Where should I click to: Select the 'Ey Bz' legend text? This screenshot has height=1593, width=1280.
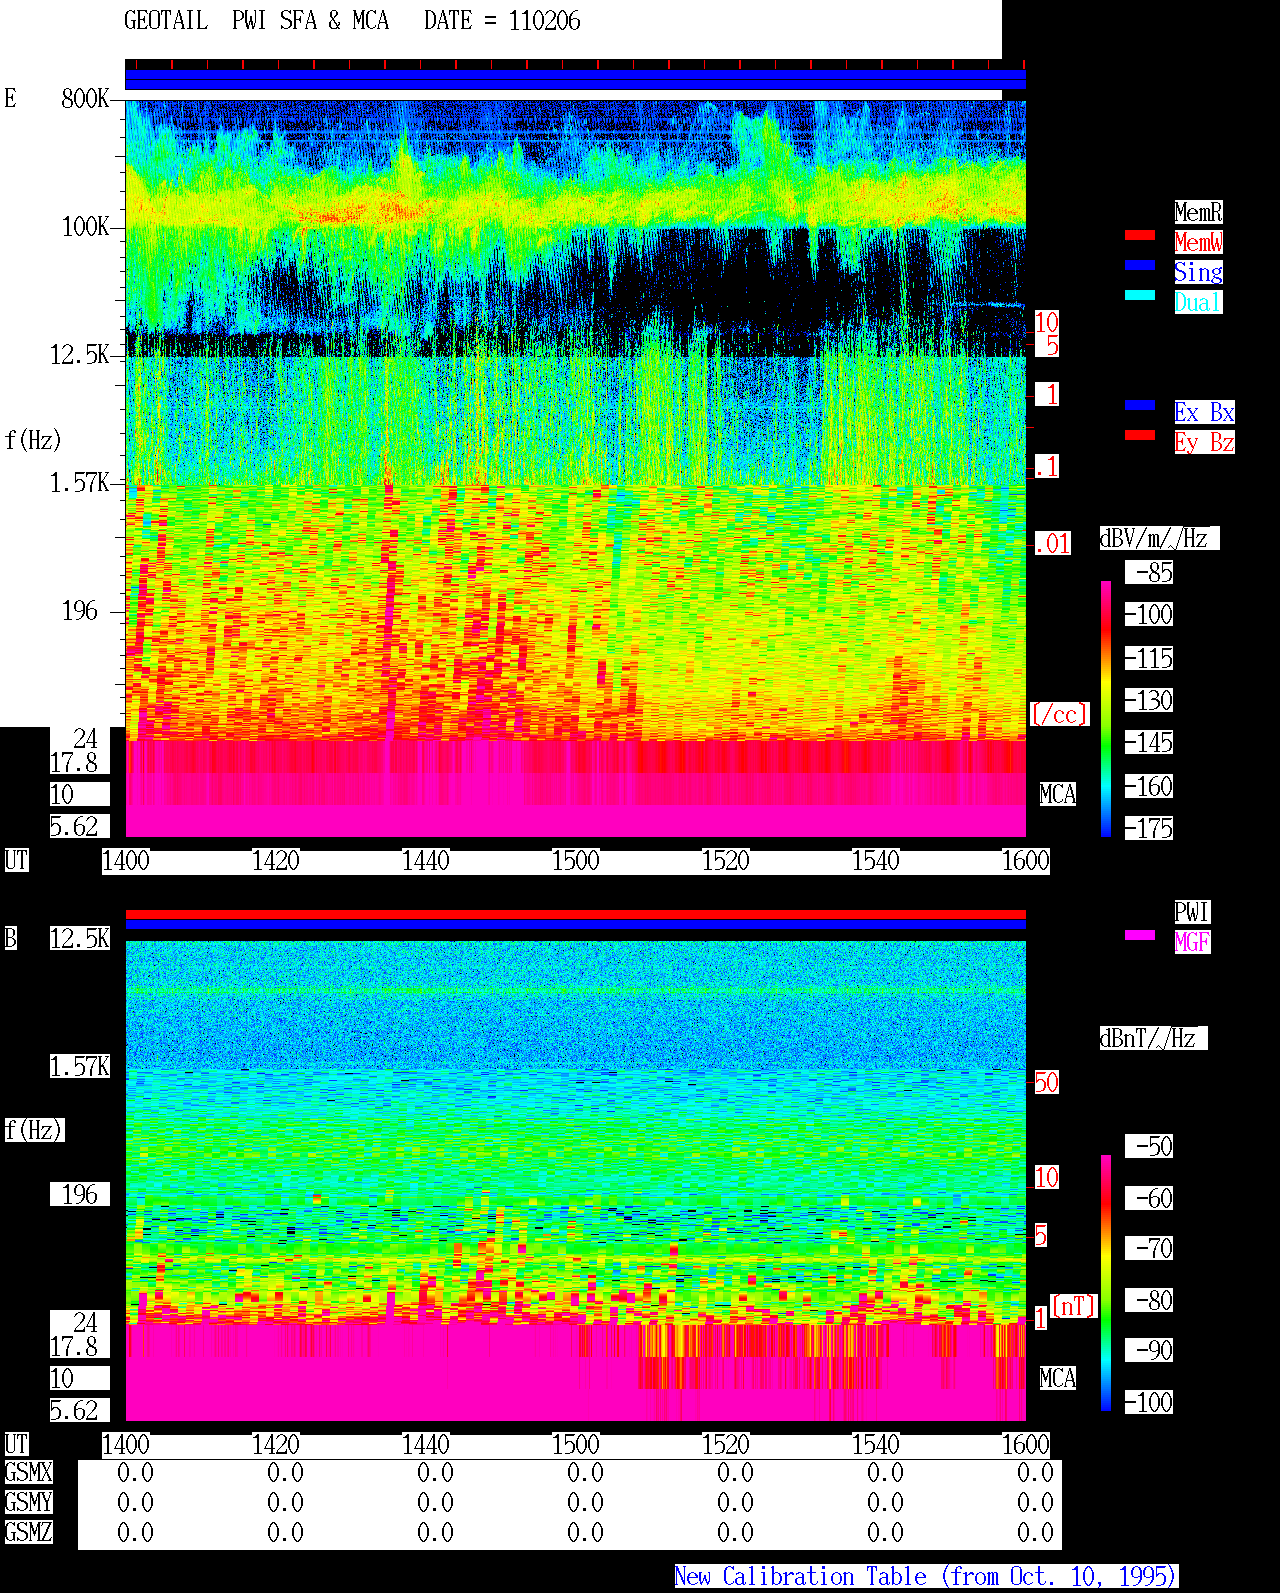(1204, 442)
